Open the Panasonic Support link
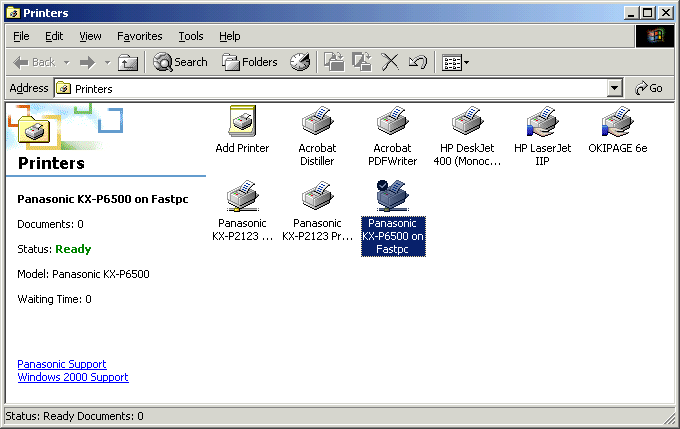This screenshot has width=680, height=429. (x=62, y=364)
